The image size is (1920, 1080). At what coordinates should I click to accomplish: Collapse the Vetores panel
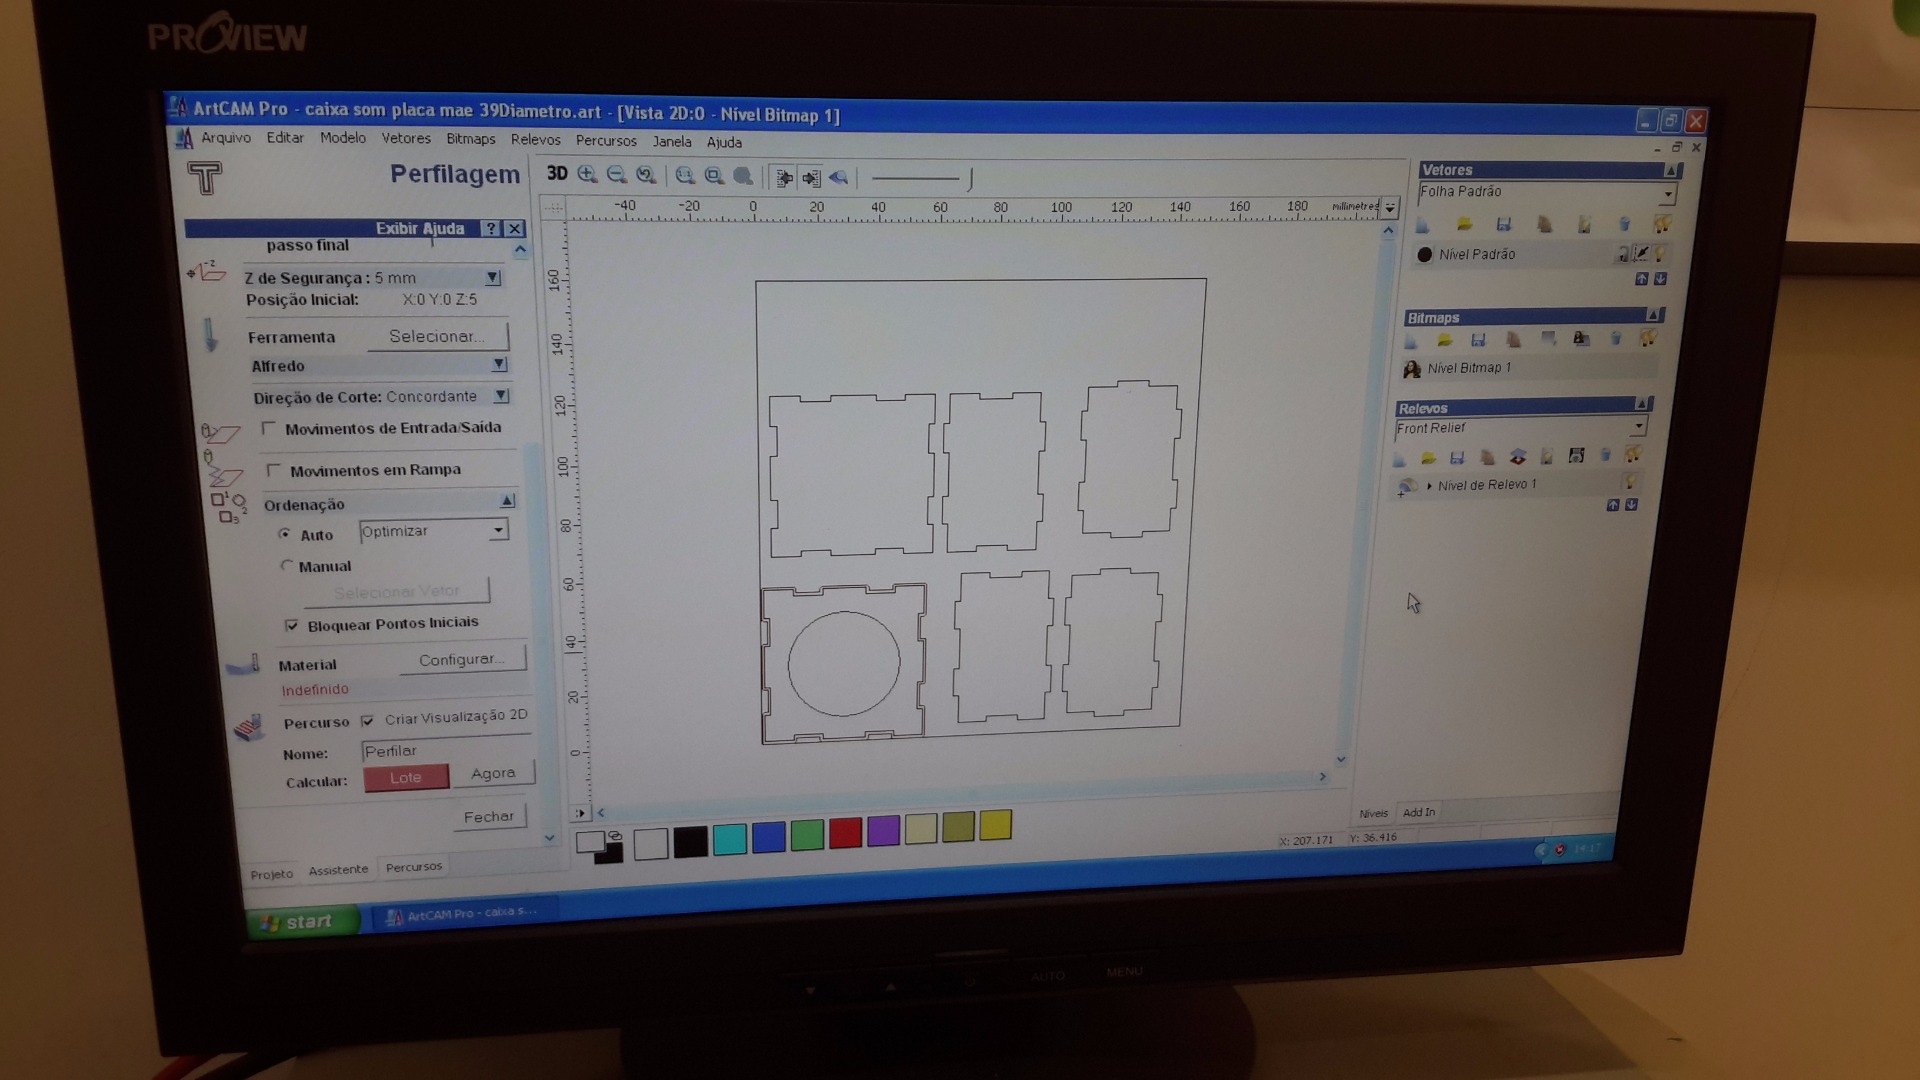pos(1671,170)
